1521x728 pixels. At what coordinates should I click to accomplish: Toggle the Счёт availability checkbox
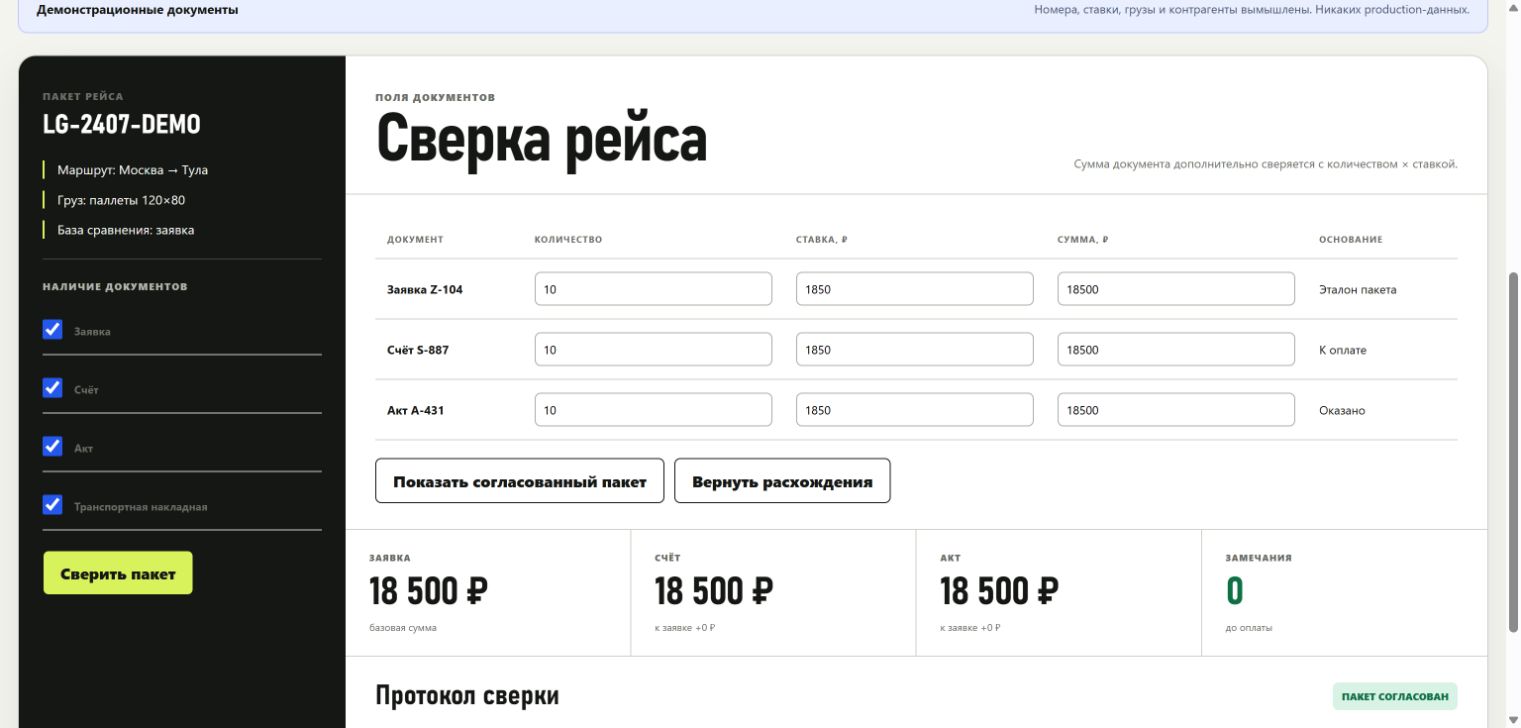point(53,388)
